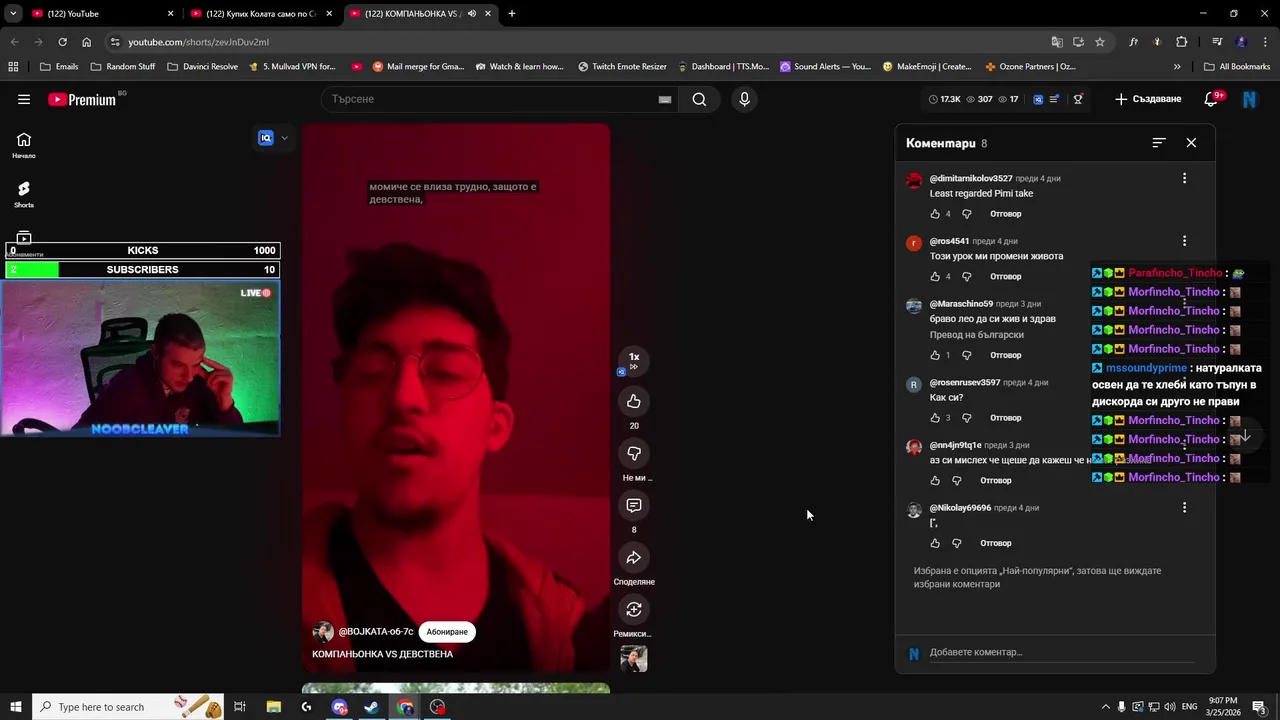The width and height of the screenshot is (1280, 720).
Task: Bookmark this page with the star icon
Action: point(1100,42)
